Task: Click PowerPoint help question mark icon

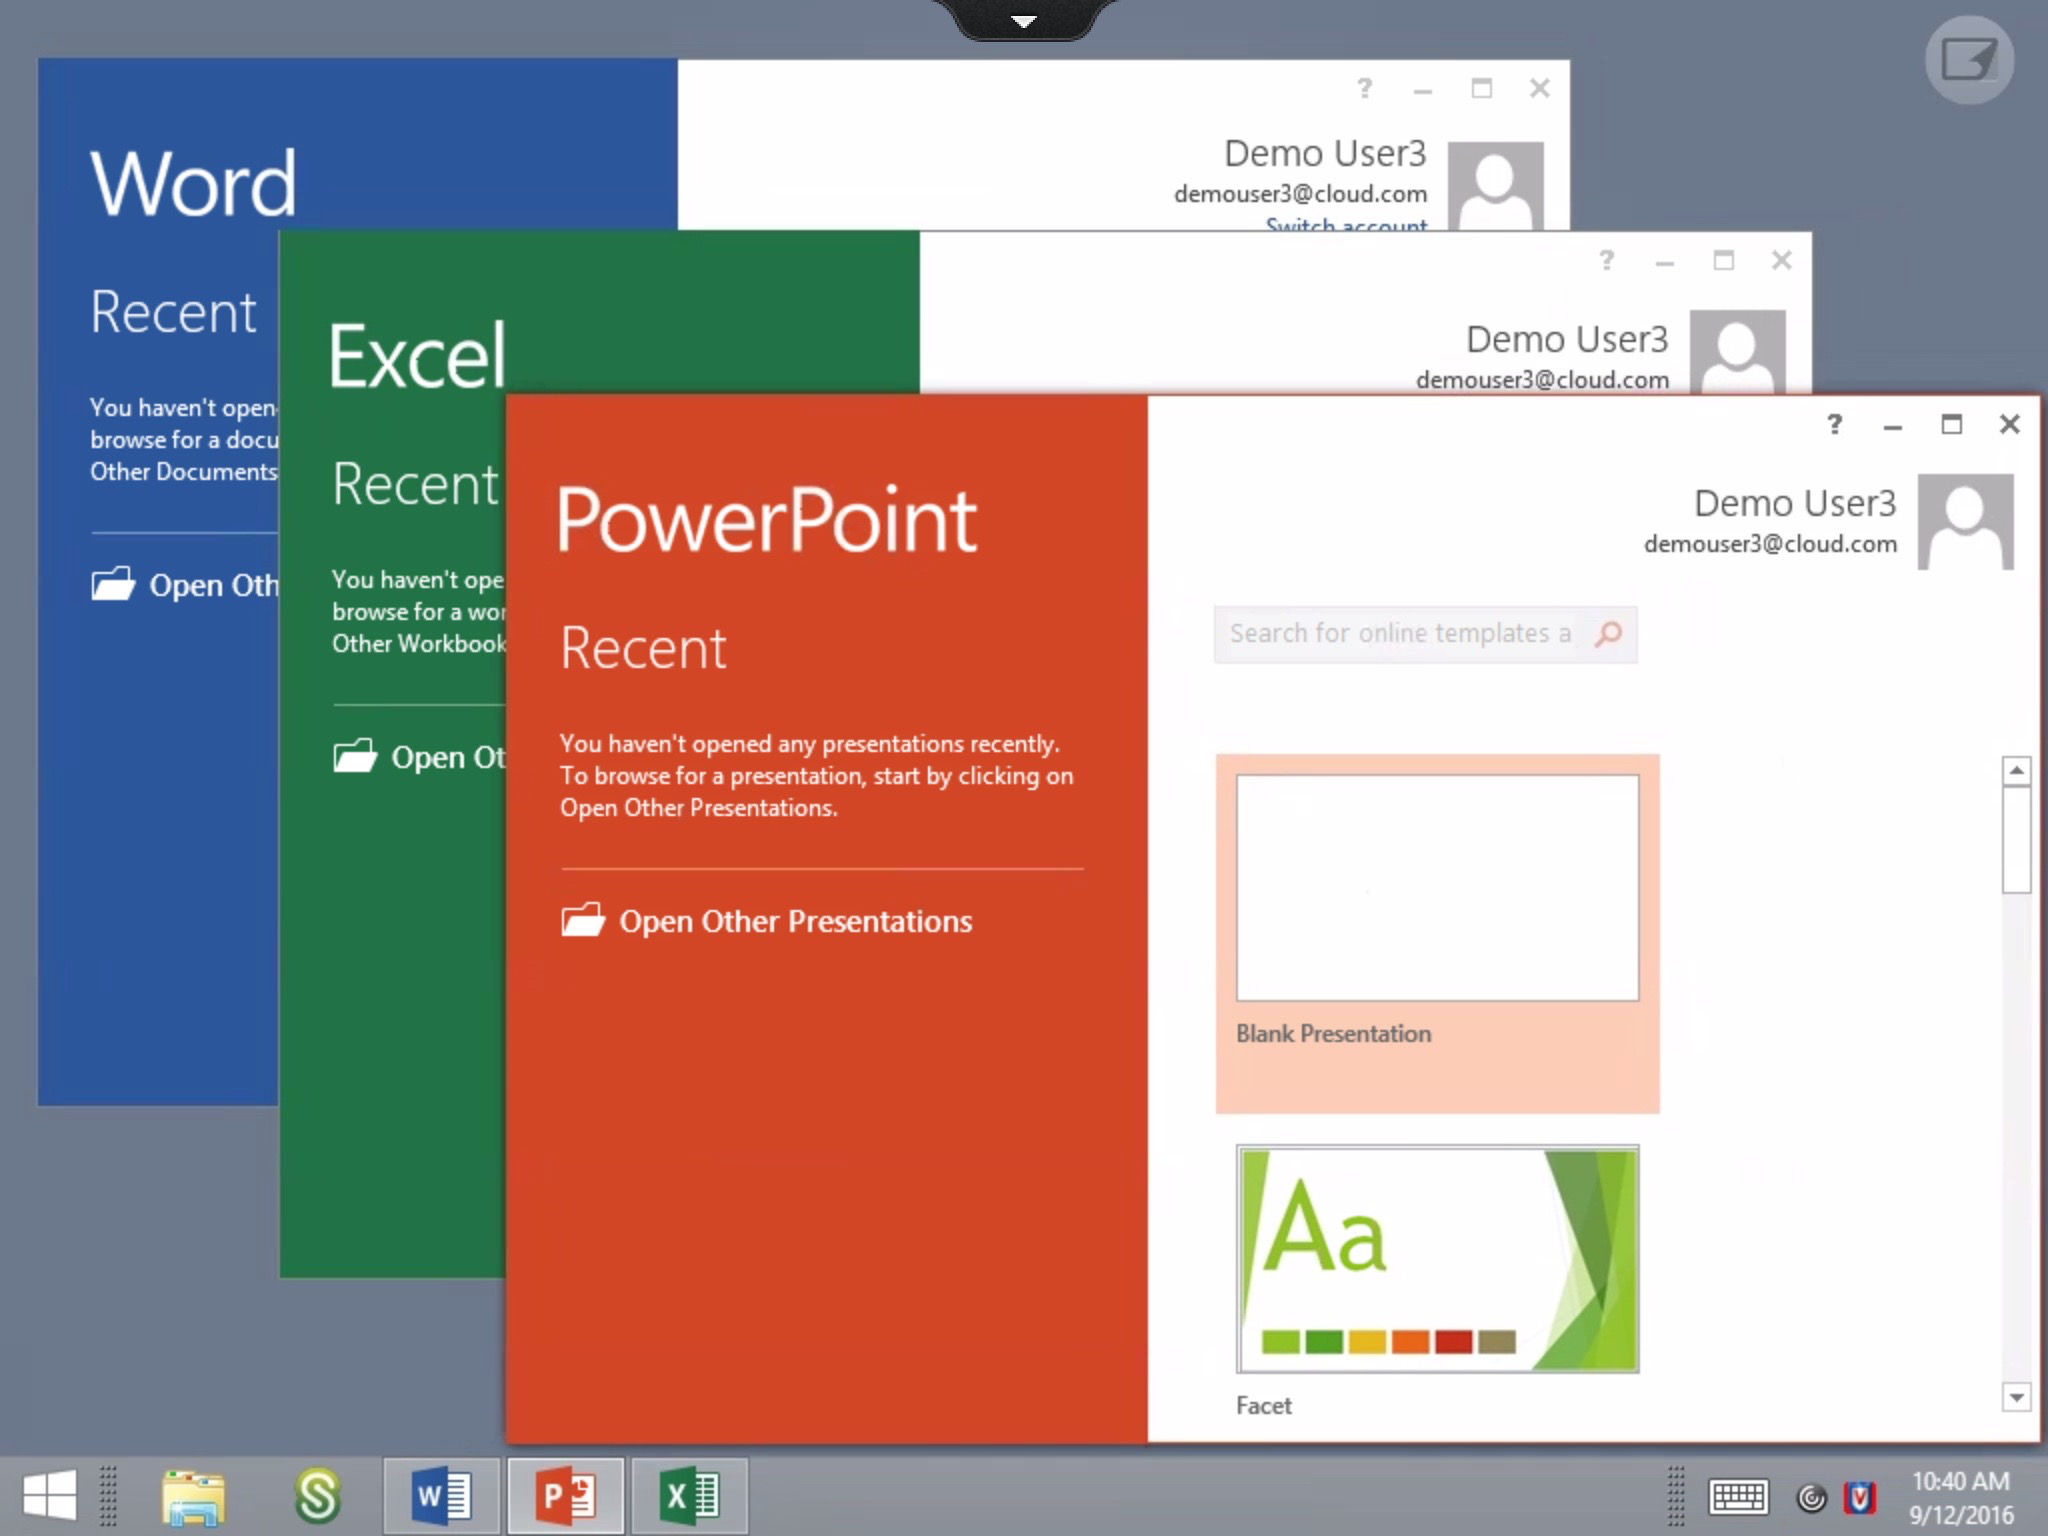Action: pyautogui.click(x=1834, y=424)
